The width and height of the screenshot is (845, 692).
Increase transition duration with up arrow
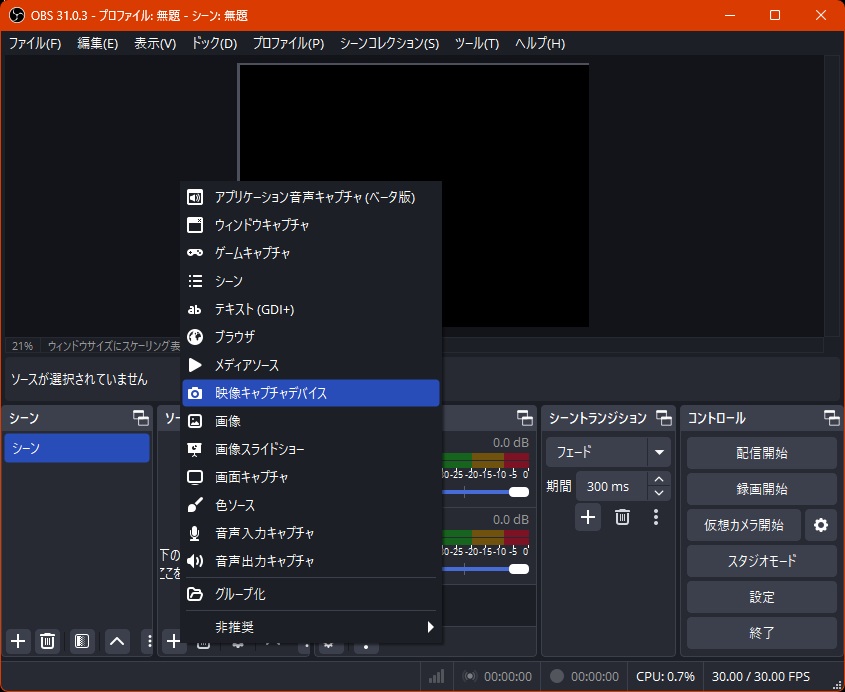pos(658,480)
